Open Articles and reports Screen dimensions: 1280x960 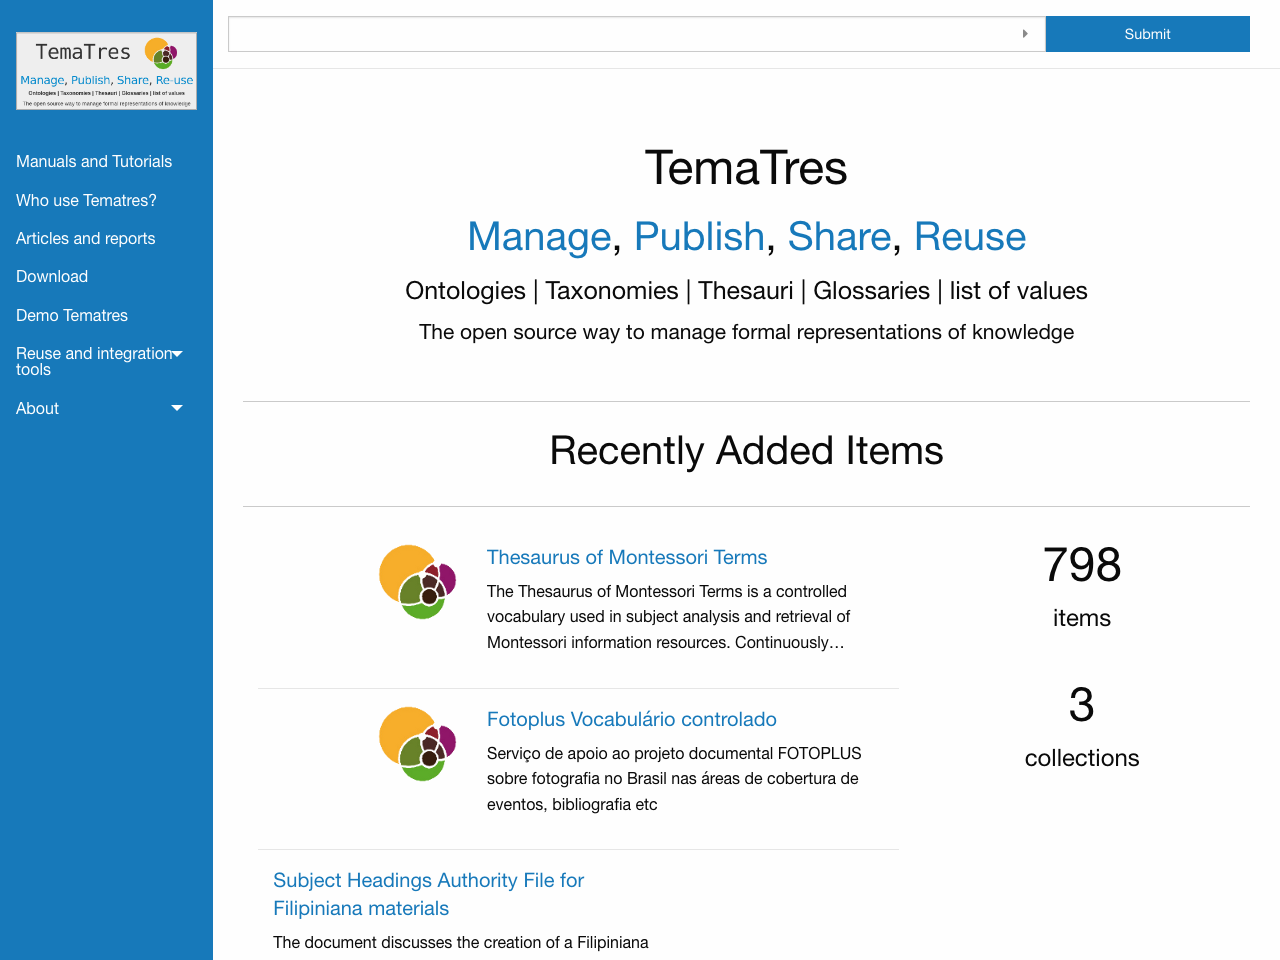[x=85, y=238]
